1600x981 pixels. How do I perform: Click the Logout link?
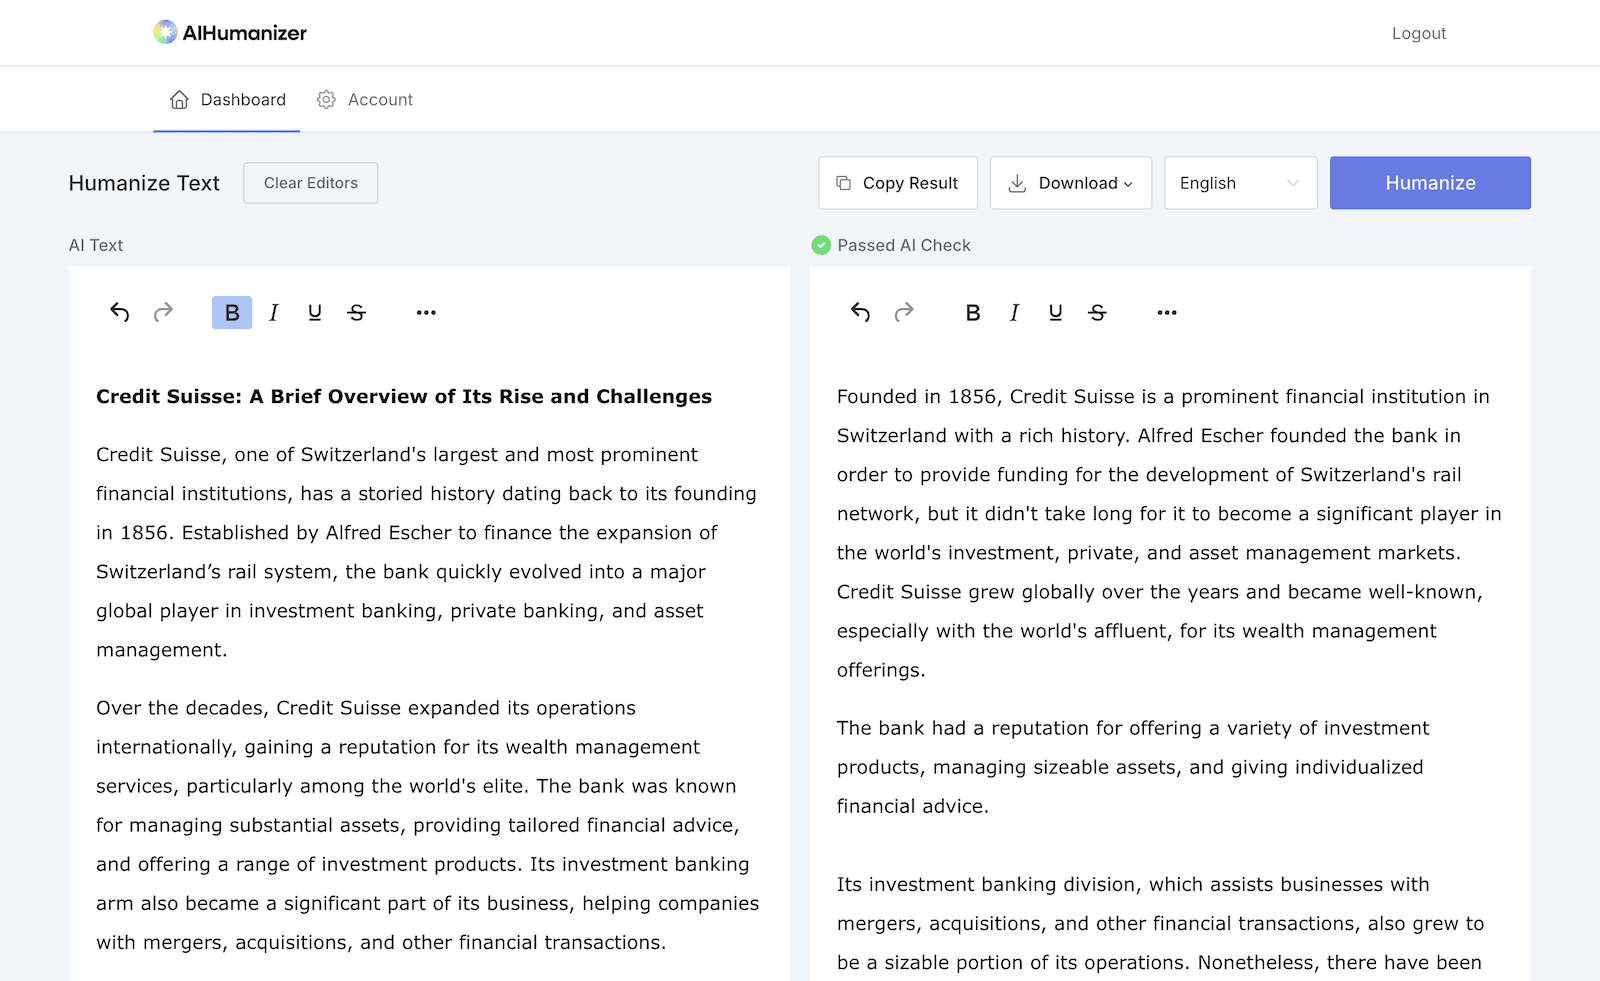pyautogui.click(x=1418, y=32)
